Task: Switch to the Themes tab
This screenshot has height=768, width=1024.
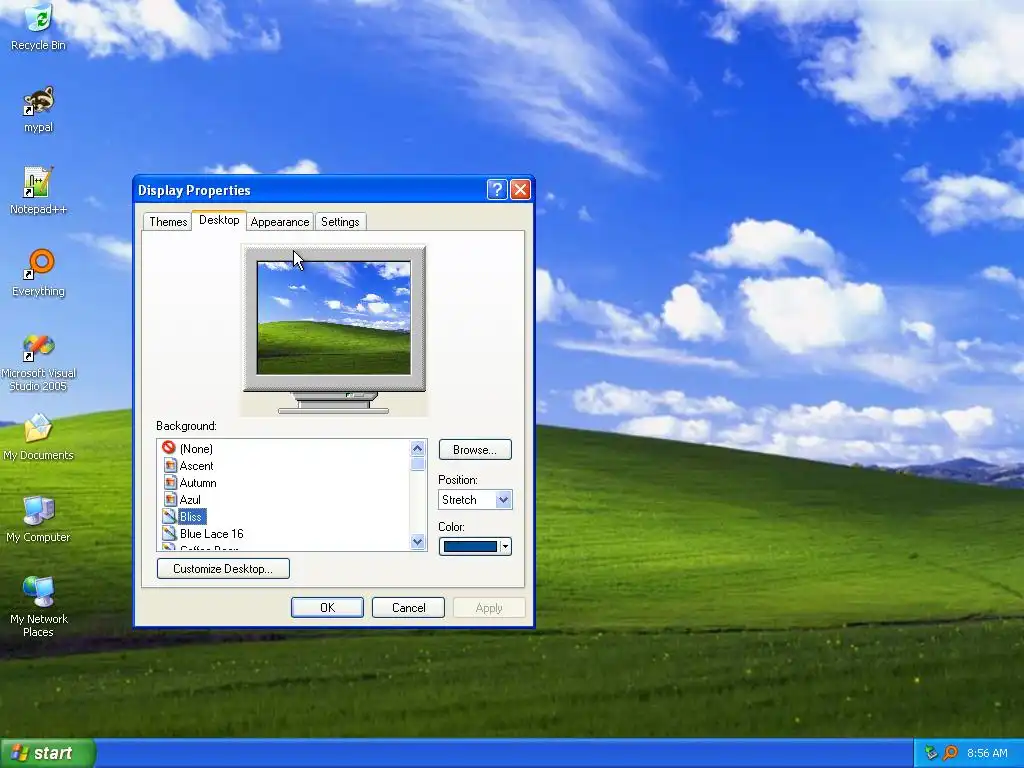Action: (x=168, y=221)
